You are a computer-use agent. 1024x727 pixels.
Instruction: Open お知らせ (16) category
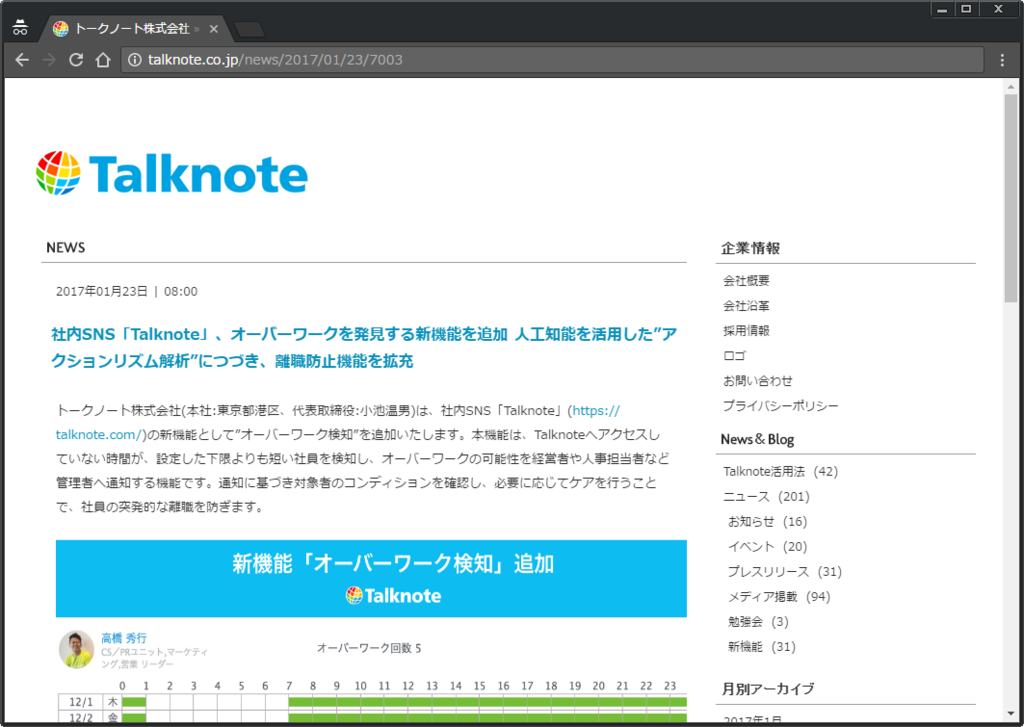tap(767, 521)
